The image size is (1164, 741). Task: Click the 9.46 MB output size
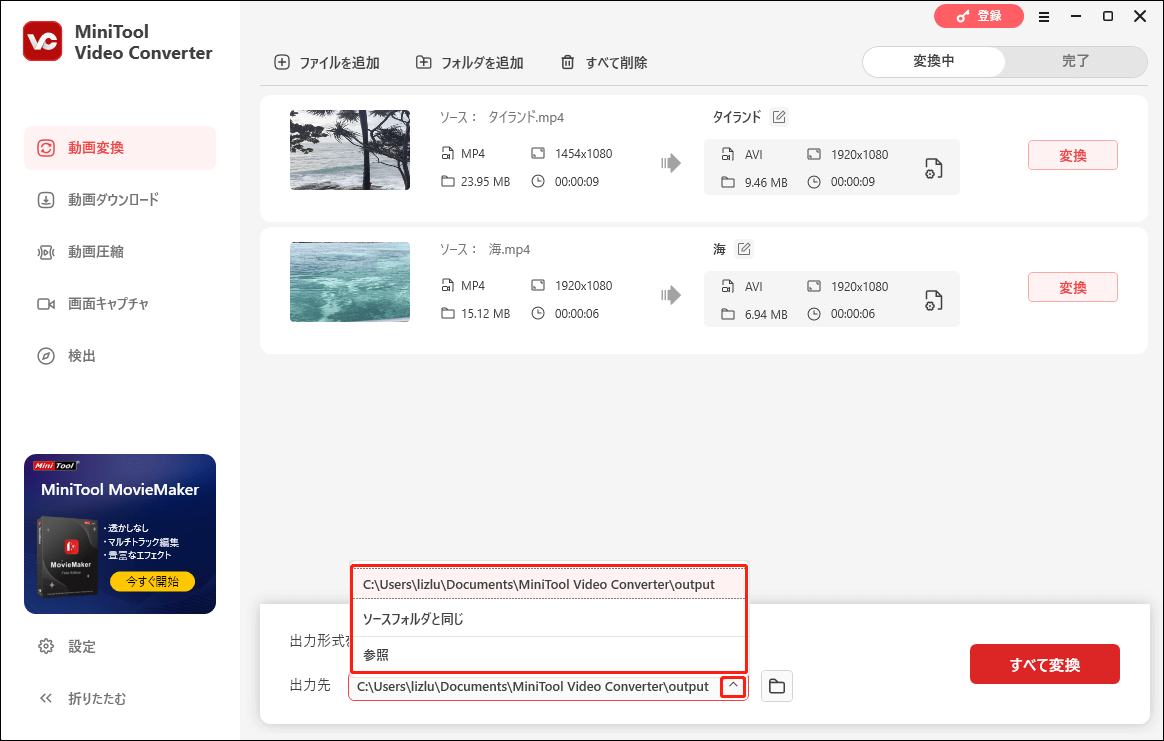(766, 183)
